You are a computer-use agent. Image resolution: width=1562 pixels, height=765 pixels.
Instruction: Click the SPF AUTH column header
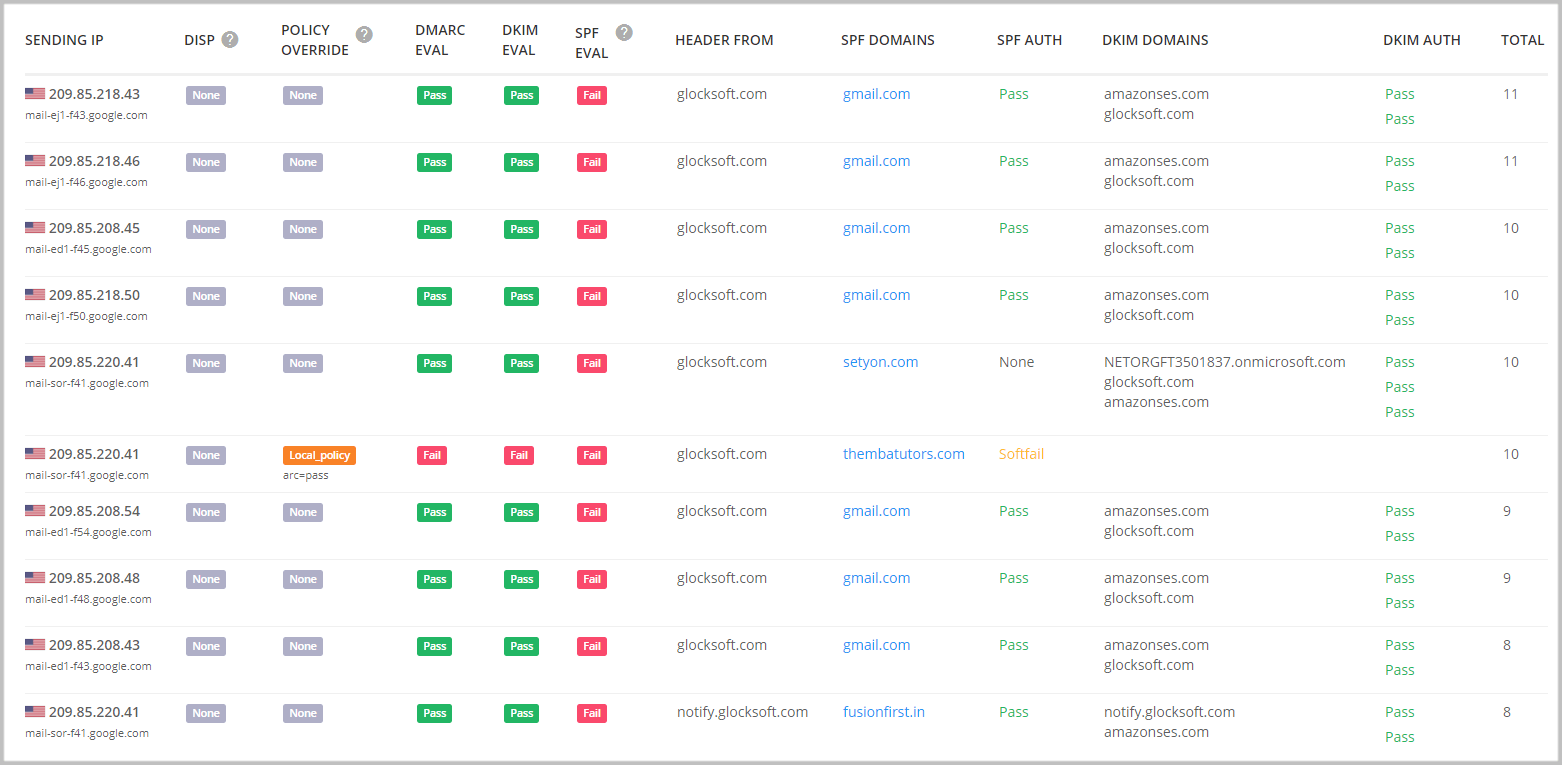[x=1029, y=40]
